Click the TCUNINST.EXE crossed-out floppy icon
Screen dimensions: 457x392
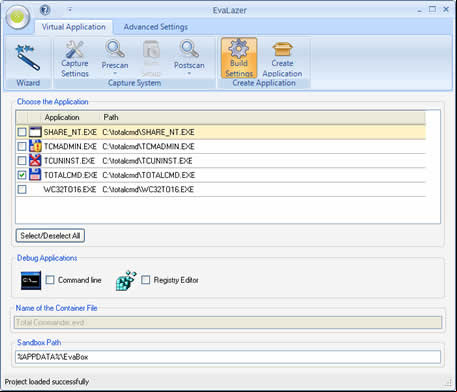(35, 161)
